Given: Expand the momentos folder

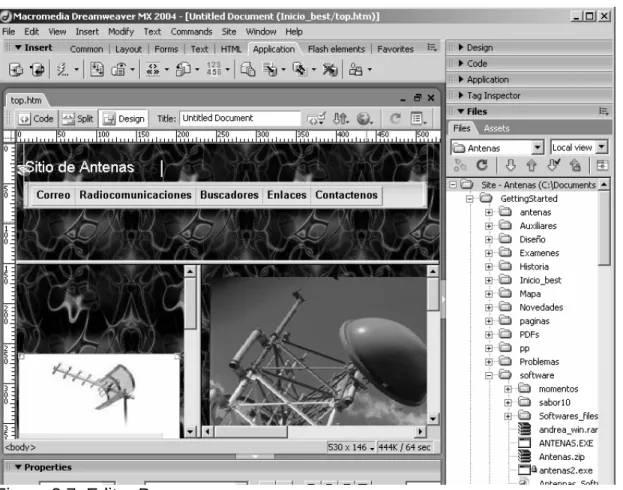Looking at the screenshot, I should [x=508, y=389].
